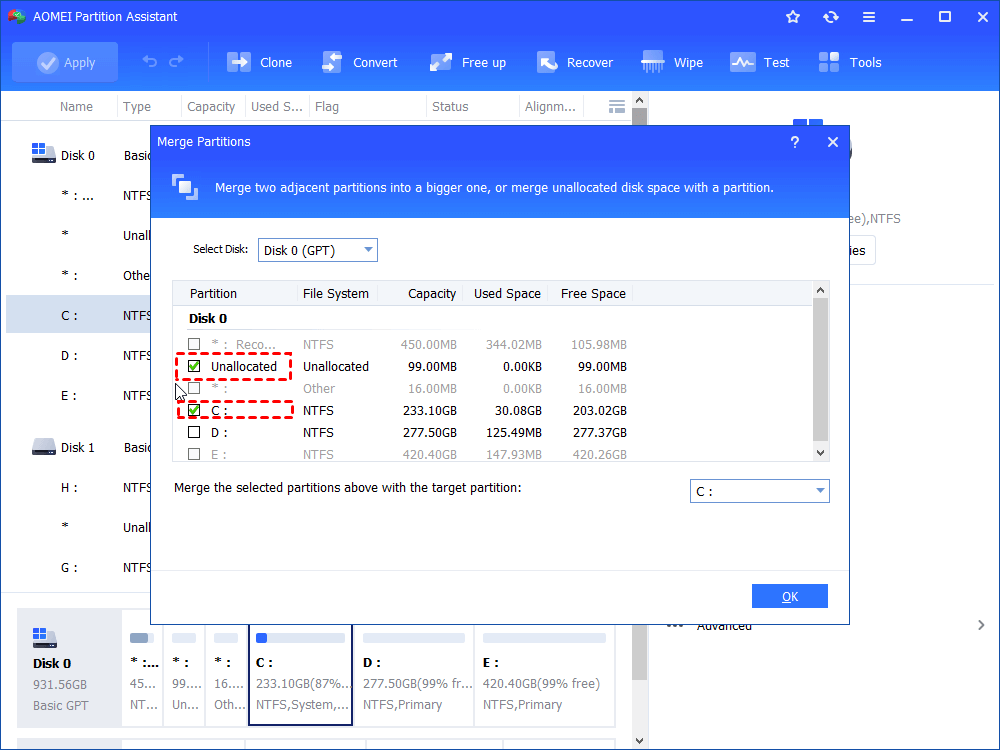The width and height of the screenshot is (1000, 750).
Task: Select Disk 0 icon in disk map
Action: [x=45, y=637]
